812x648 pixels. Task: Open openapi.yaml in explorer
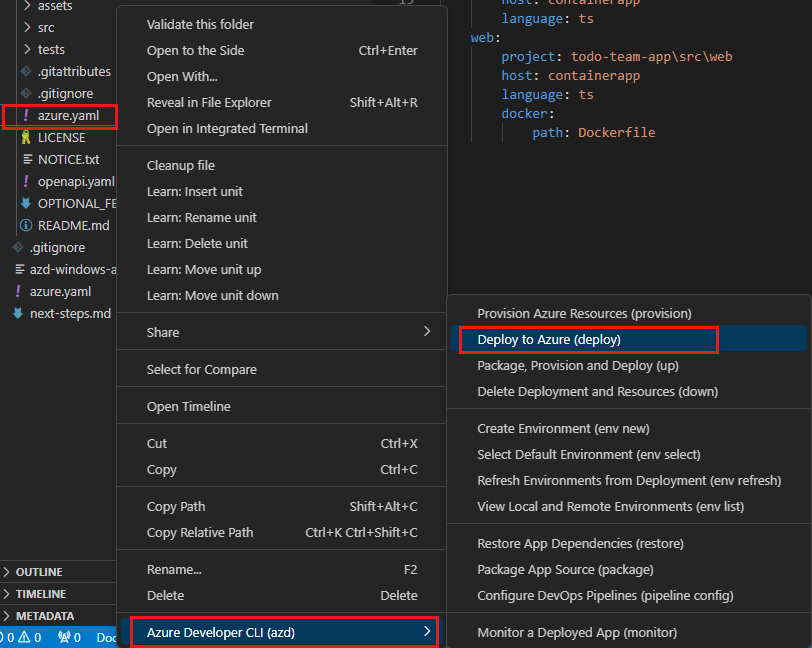pyautogui.click(x=76, y=182)
